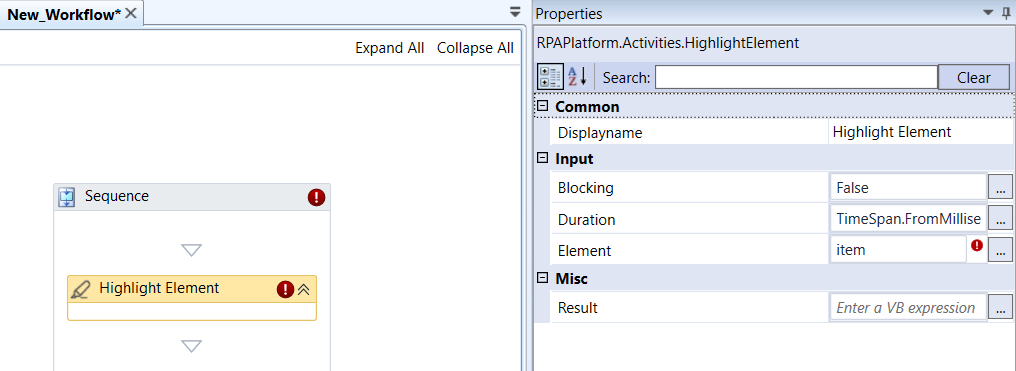Screen dimensions: 1016x371
Task: Click the Element property error icon
Action: (x=977, y=245)
